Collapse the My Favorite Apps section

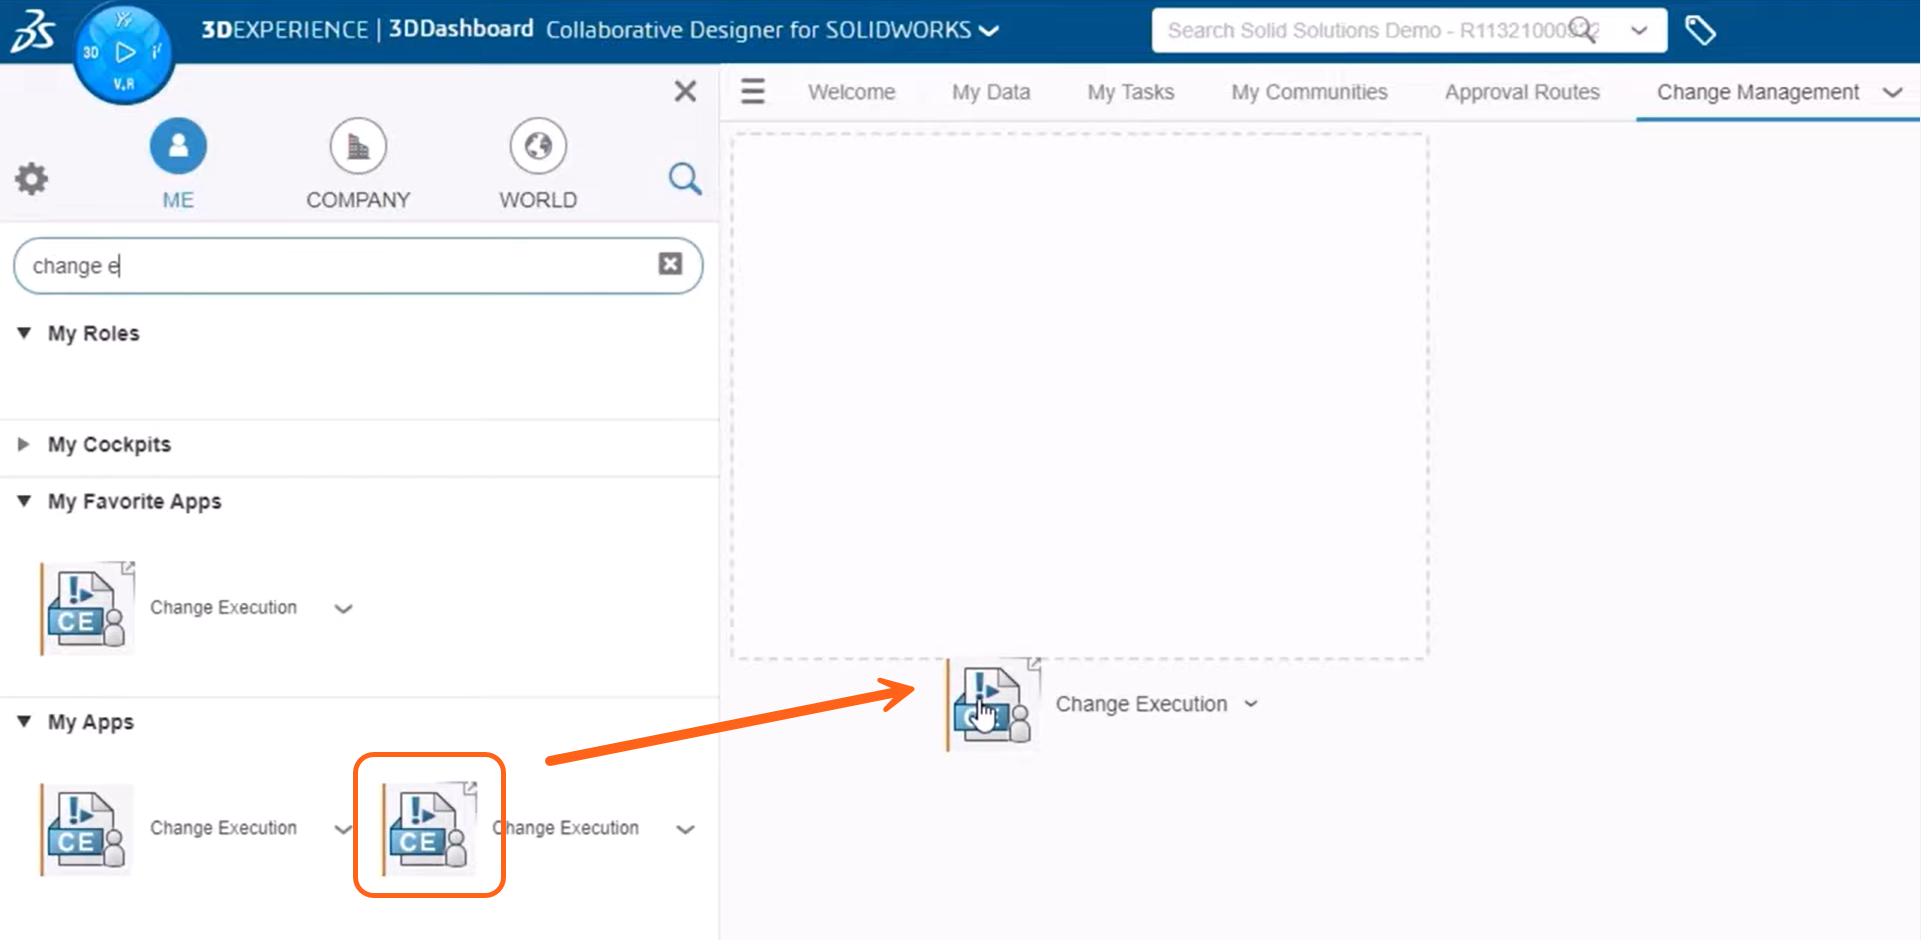[x=24, y=501]
